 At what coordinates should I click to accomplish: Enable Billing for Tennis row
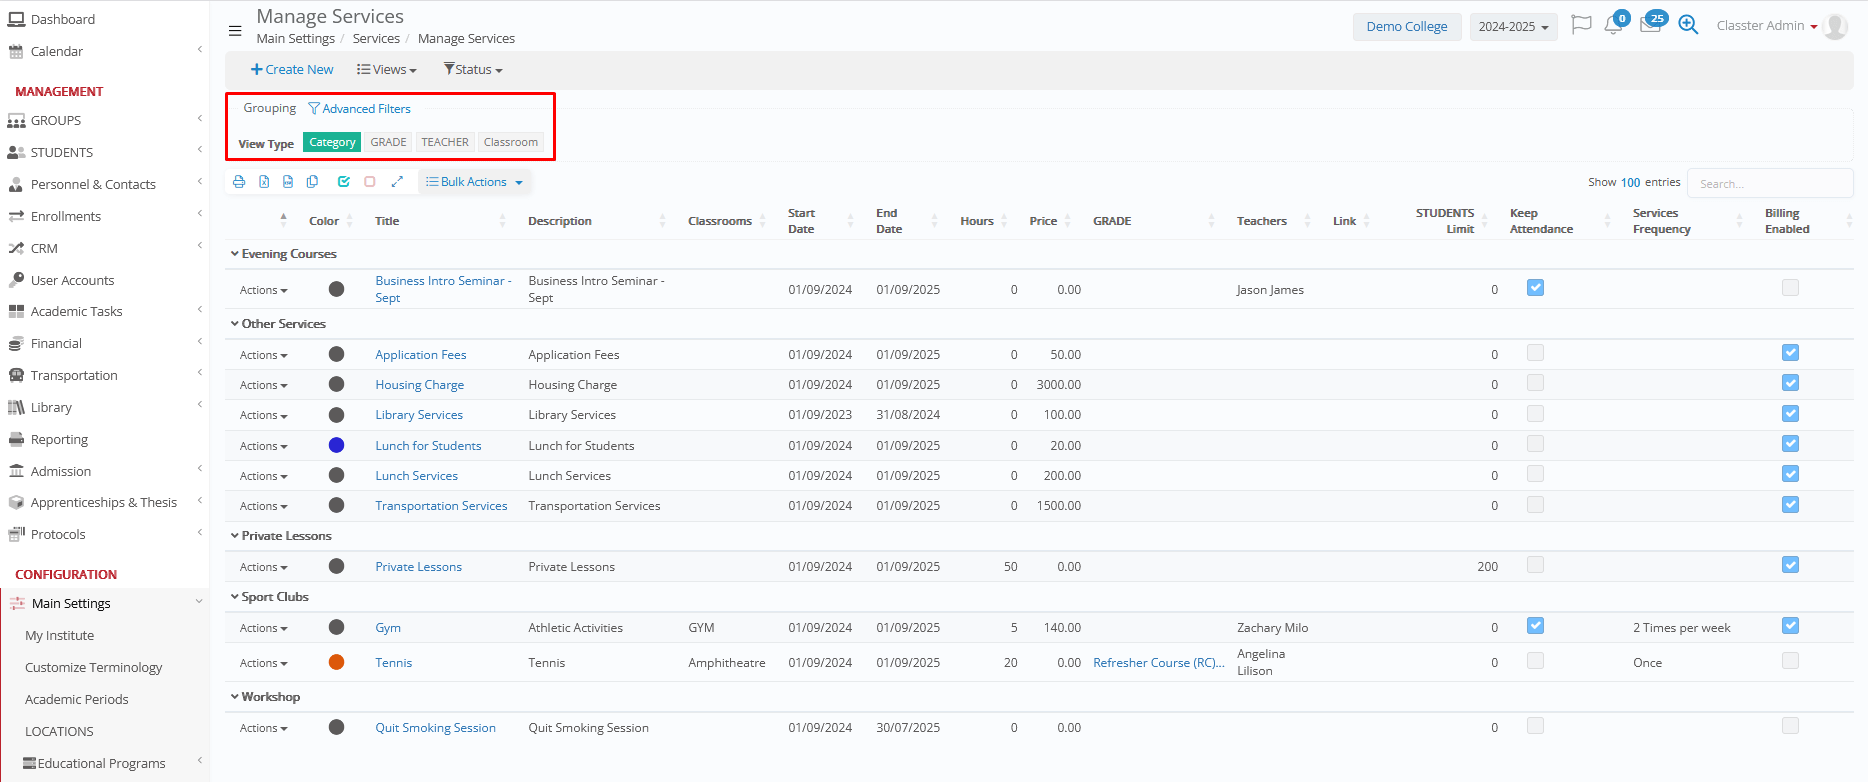click(x=1790, y=661)
